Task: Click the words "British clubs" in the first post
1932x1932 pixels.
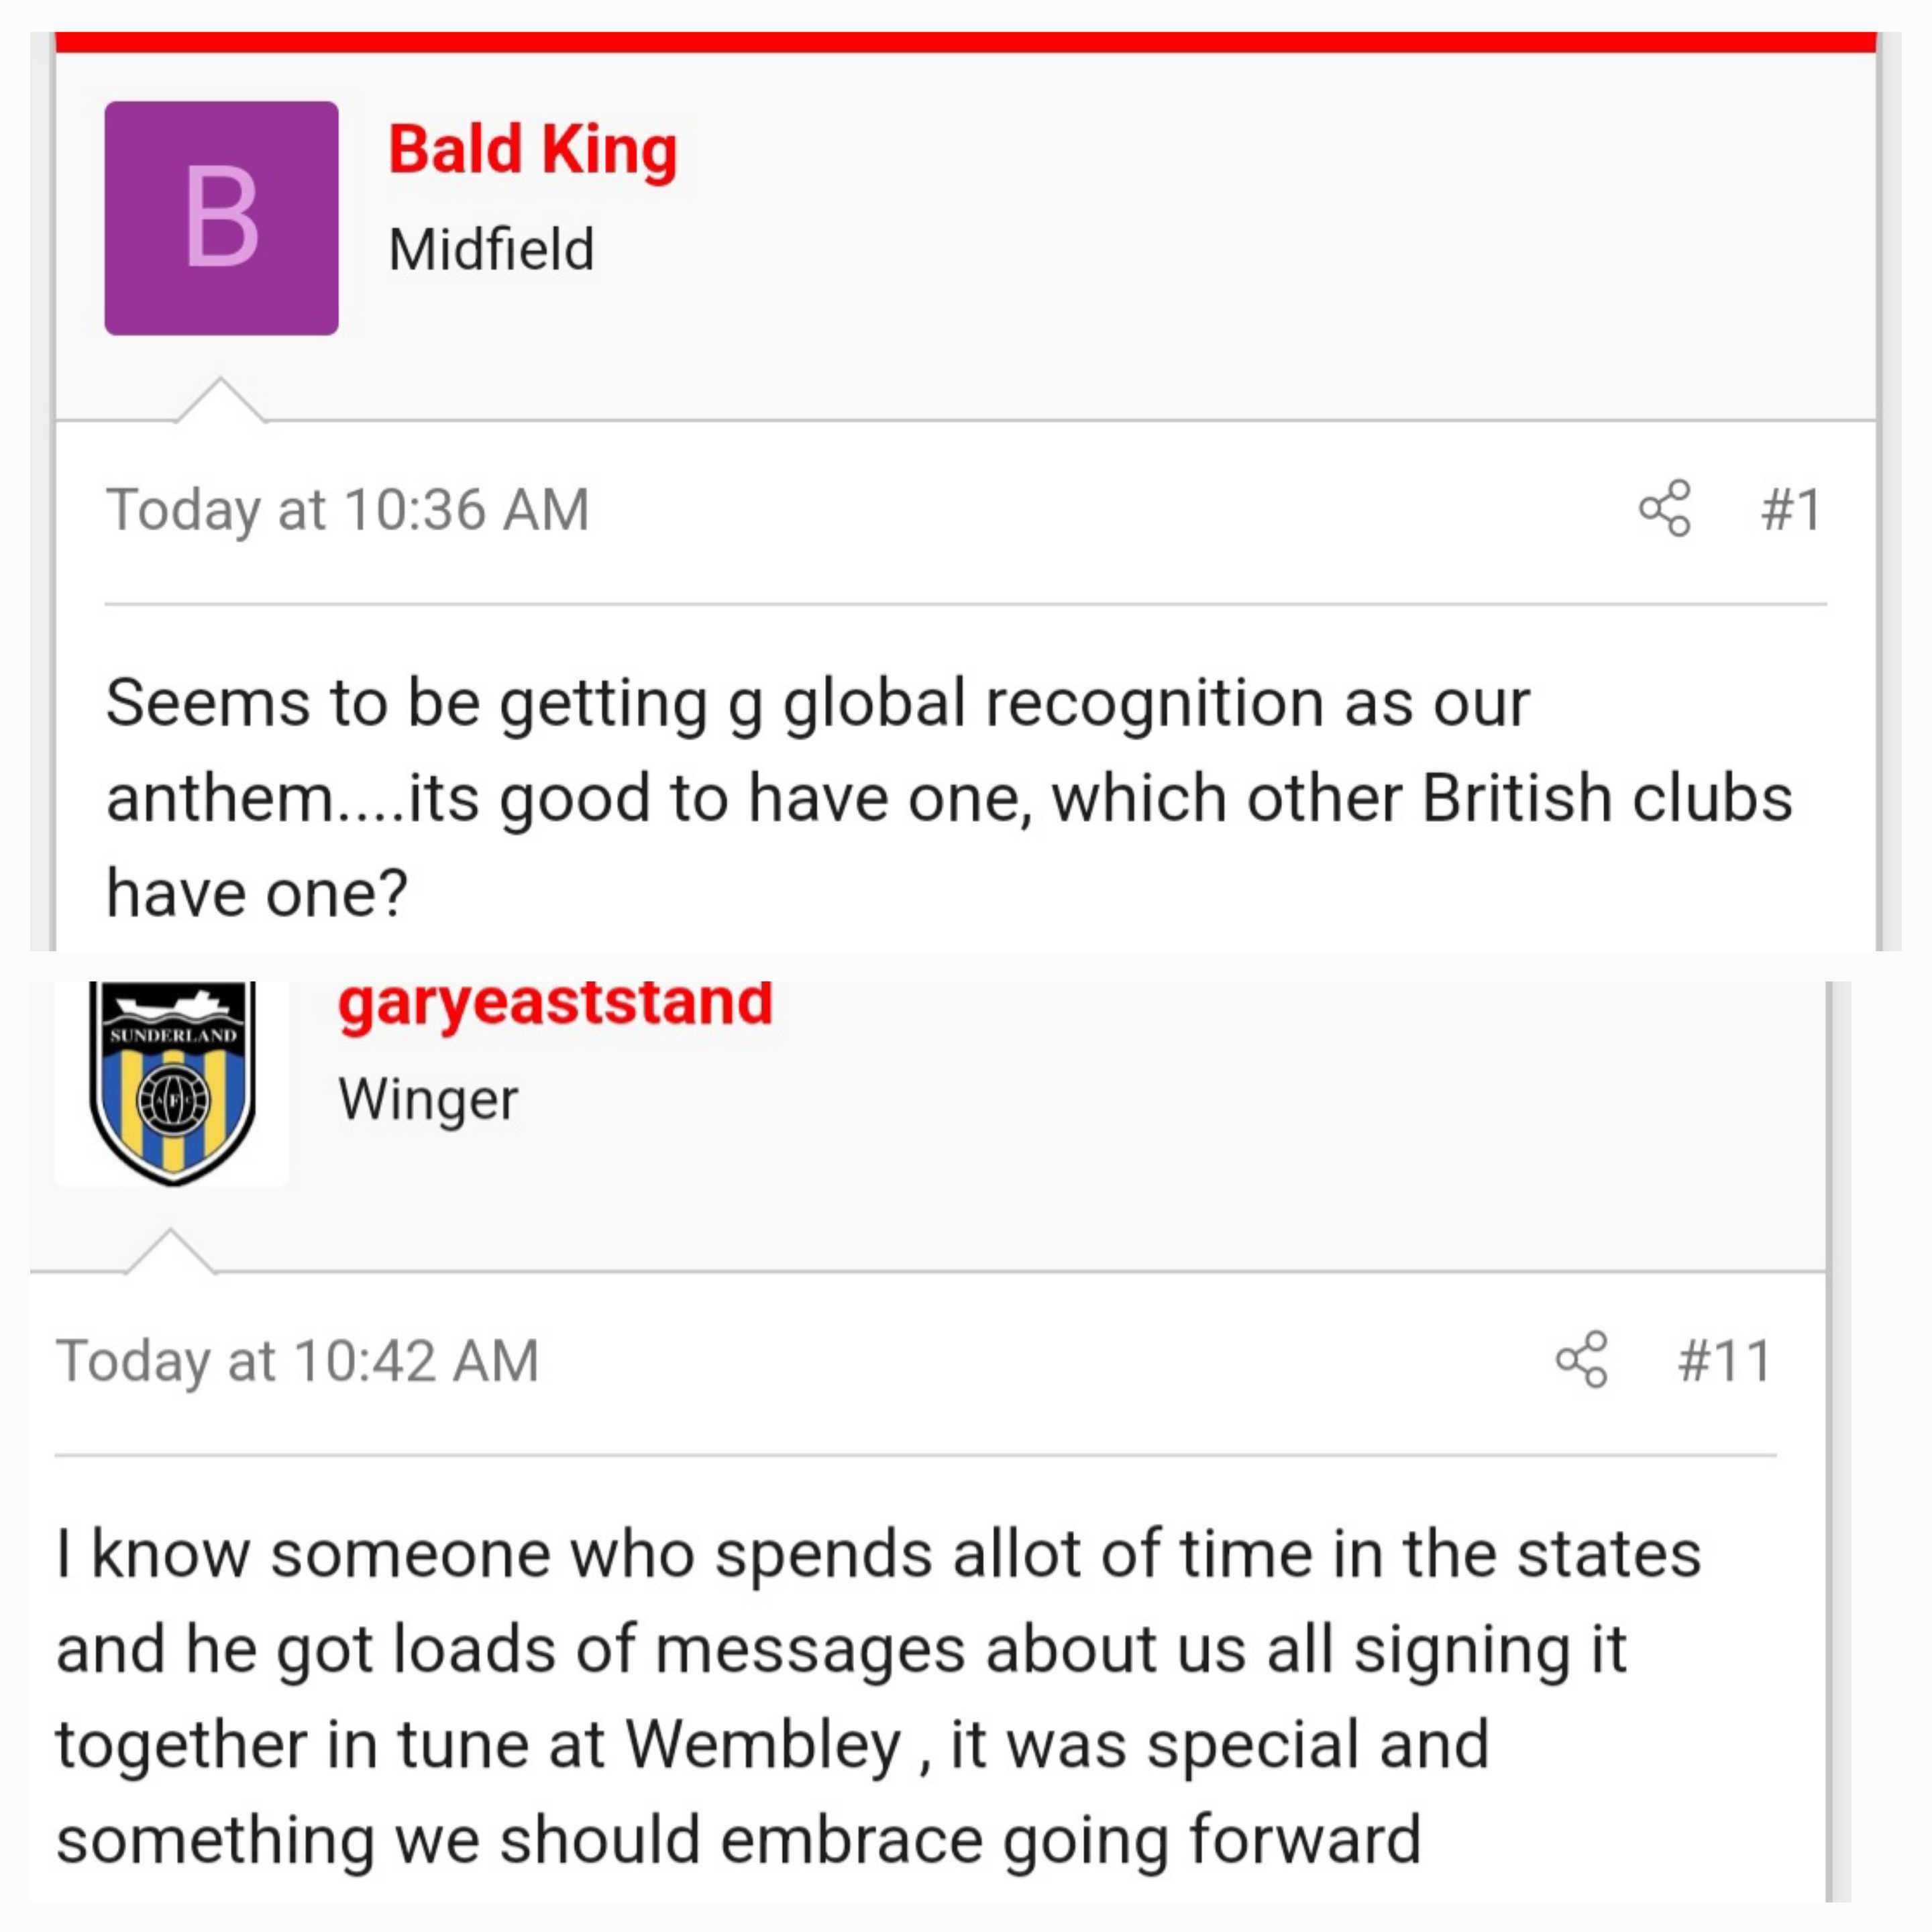Action: (x=1607, y=798)
